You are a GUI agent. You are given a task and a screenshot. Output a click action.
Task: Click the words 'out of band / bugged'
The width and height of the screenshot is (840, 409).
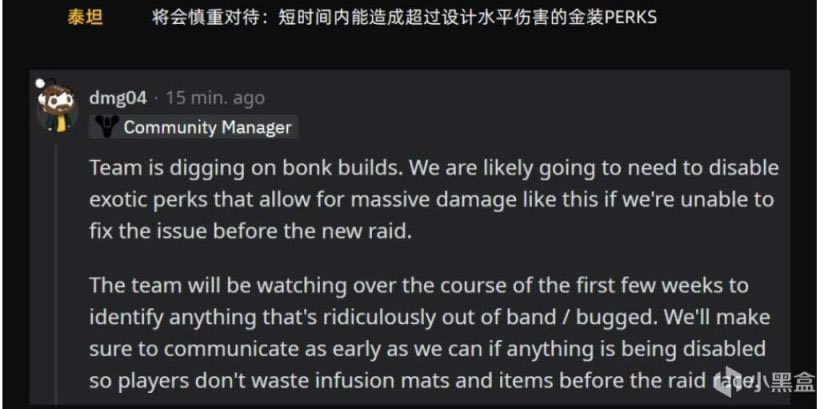coord(549,317)
